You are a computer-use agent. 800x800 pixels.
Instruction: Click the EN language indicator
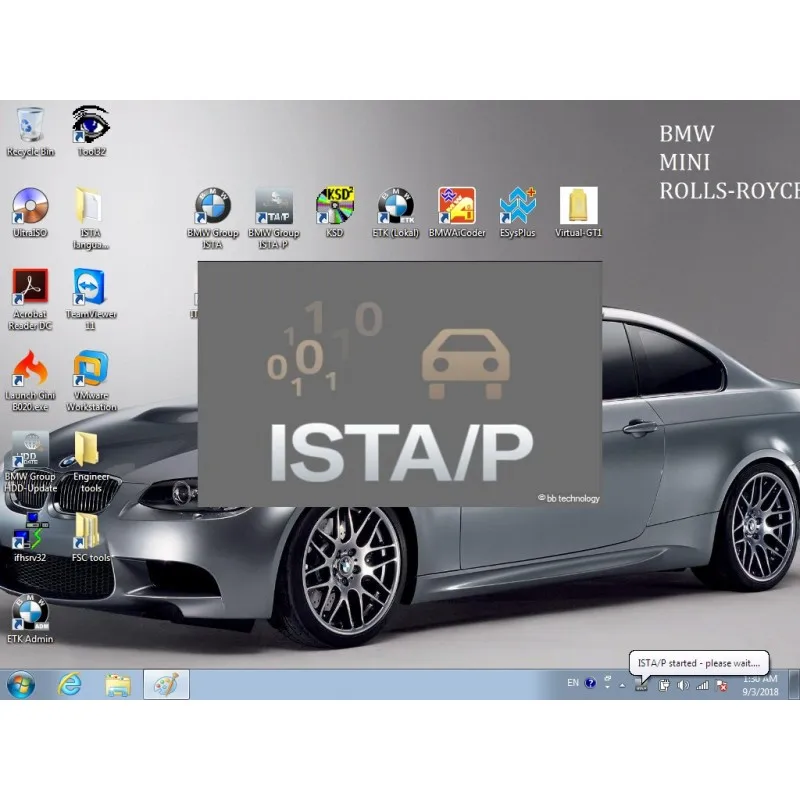pyautogui.click(x=573, y=683)
